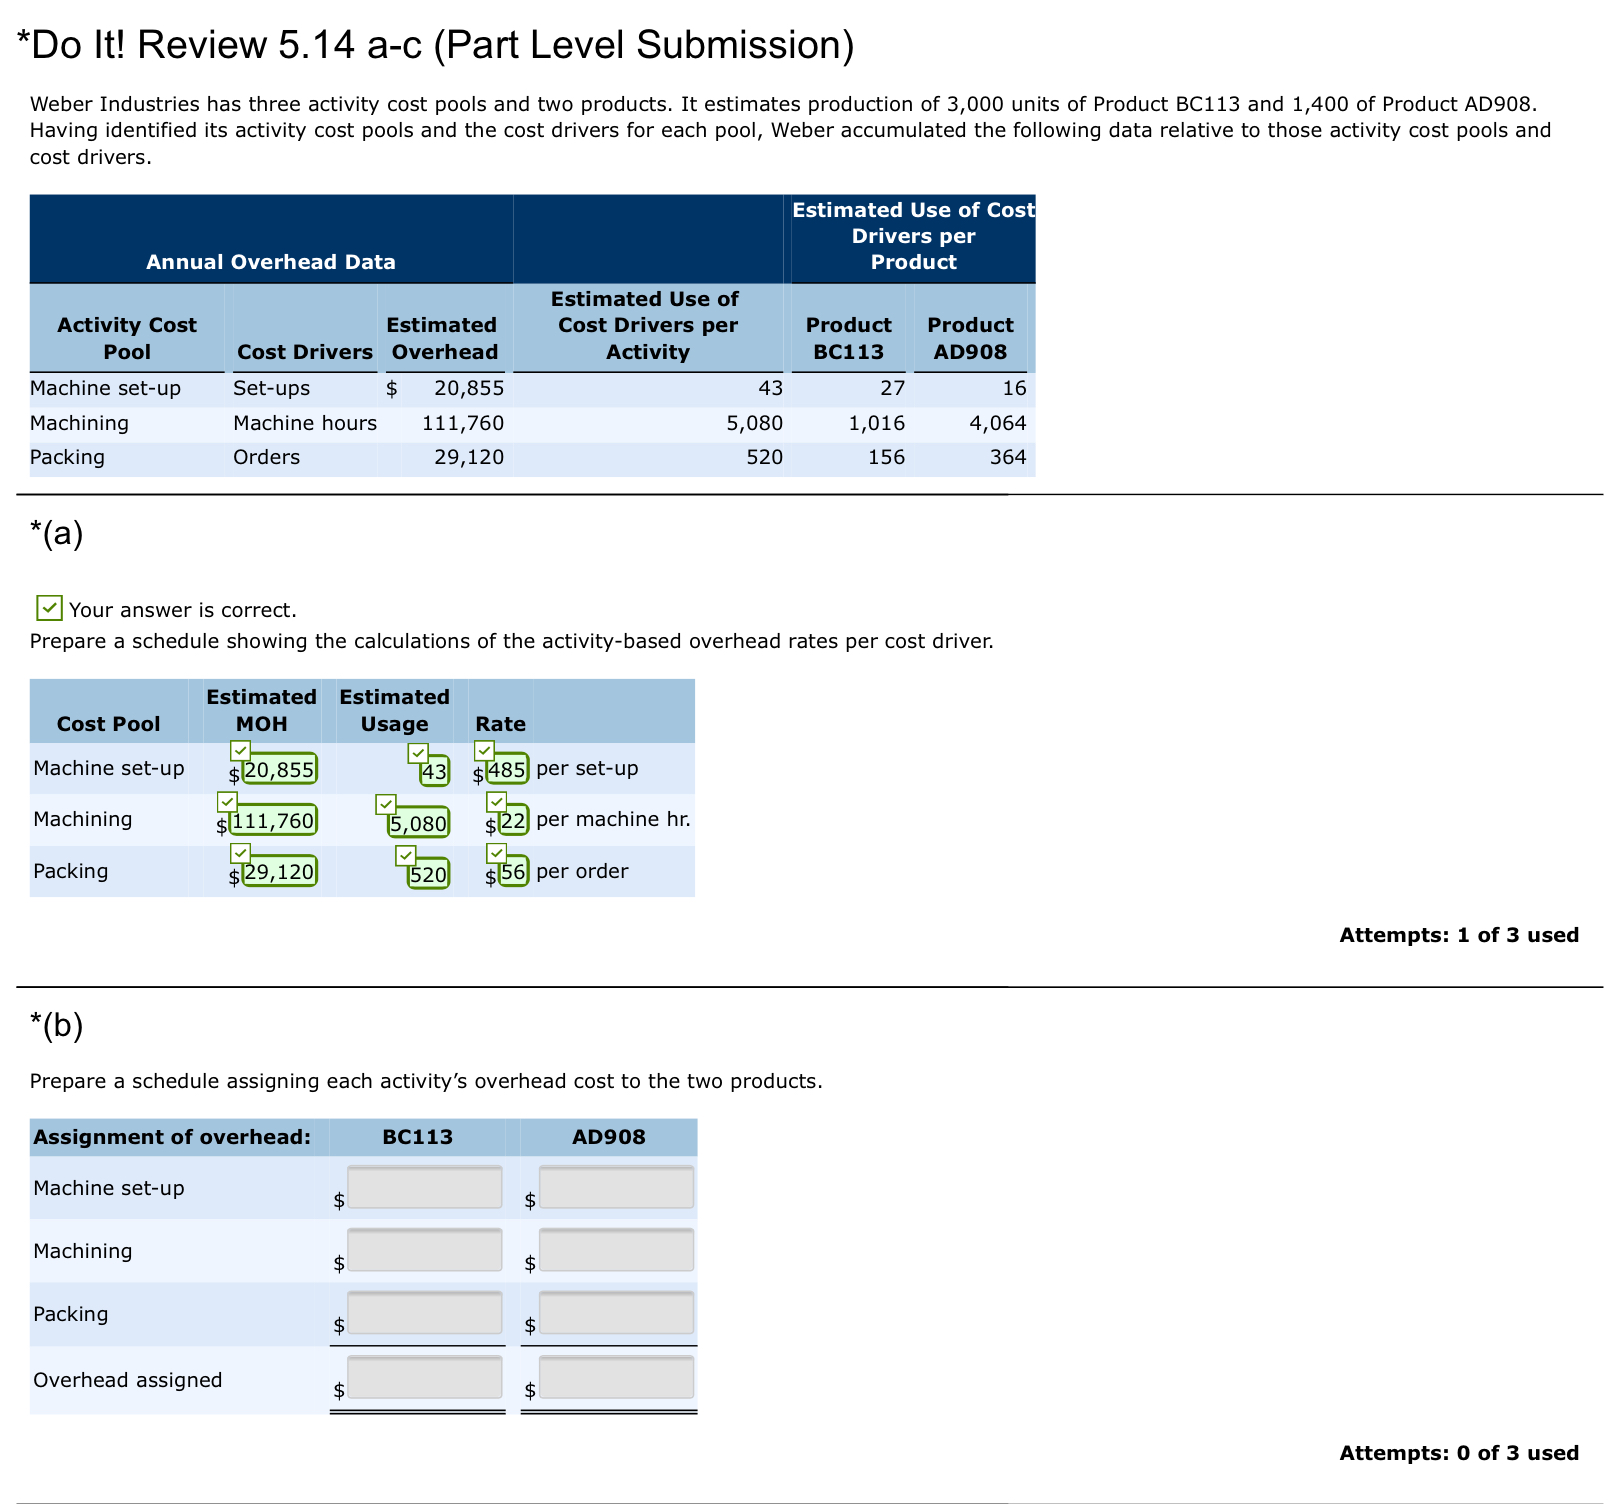This screenshot has height=1504, width=1620.
Task: Click the 'BC113' column header in part (b)
Action: [418, 1137]
